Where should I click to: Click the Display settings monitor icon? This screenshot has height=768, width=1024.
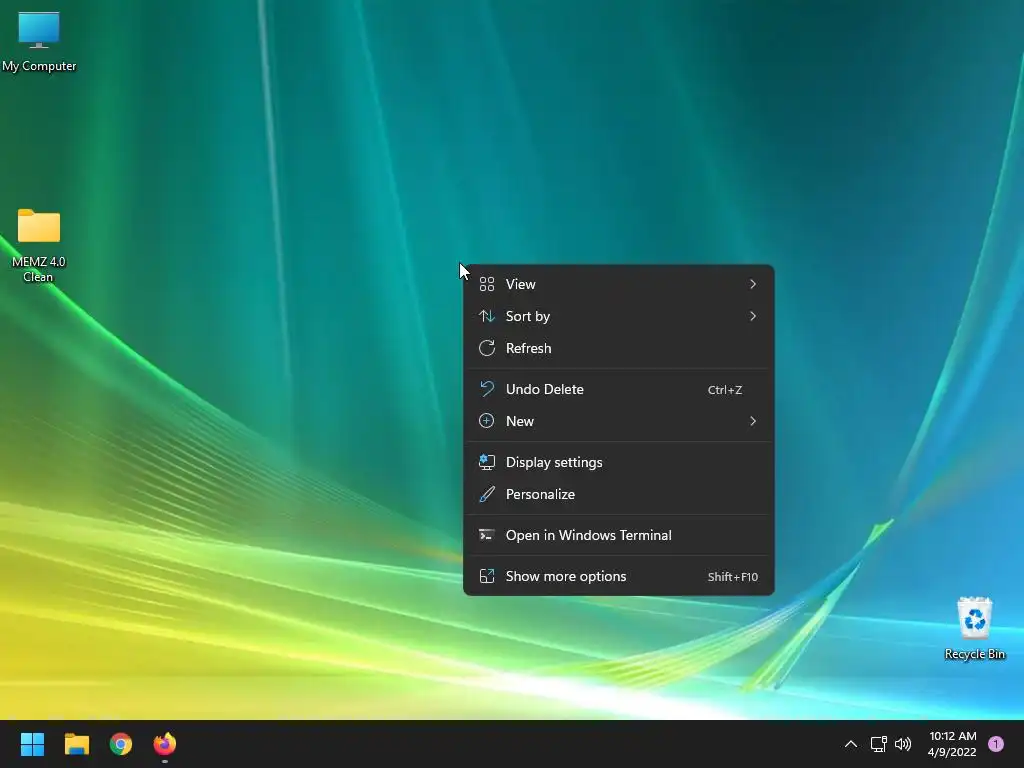487,462
